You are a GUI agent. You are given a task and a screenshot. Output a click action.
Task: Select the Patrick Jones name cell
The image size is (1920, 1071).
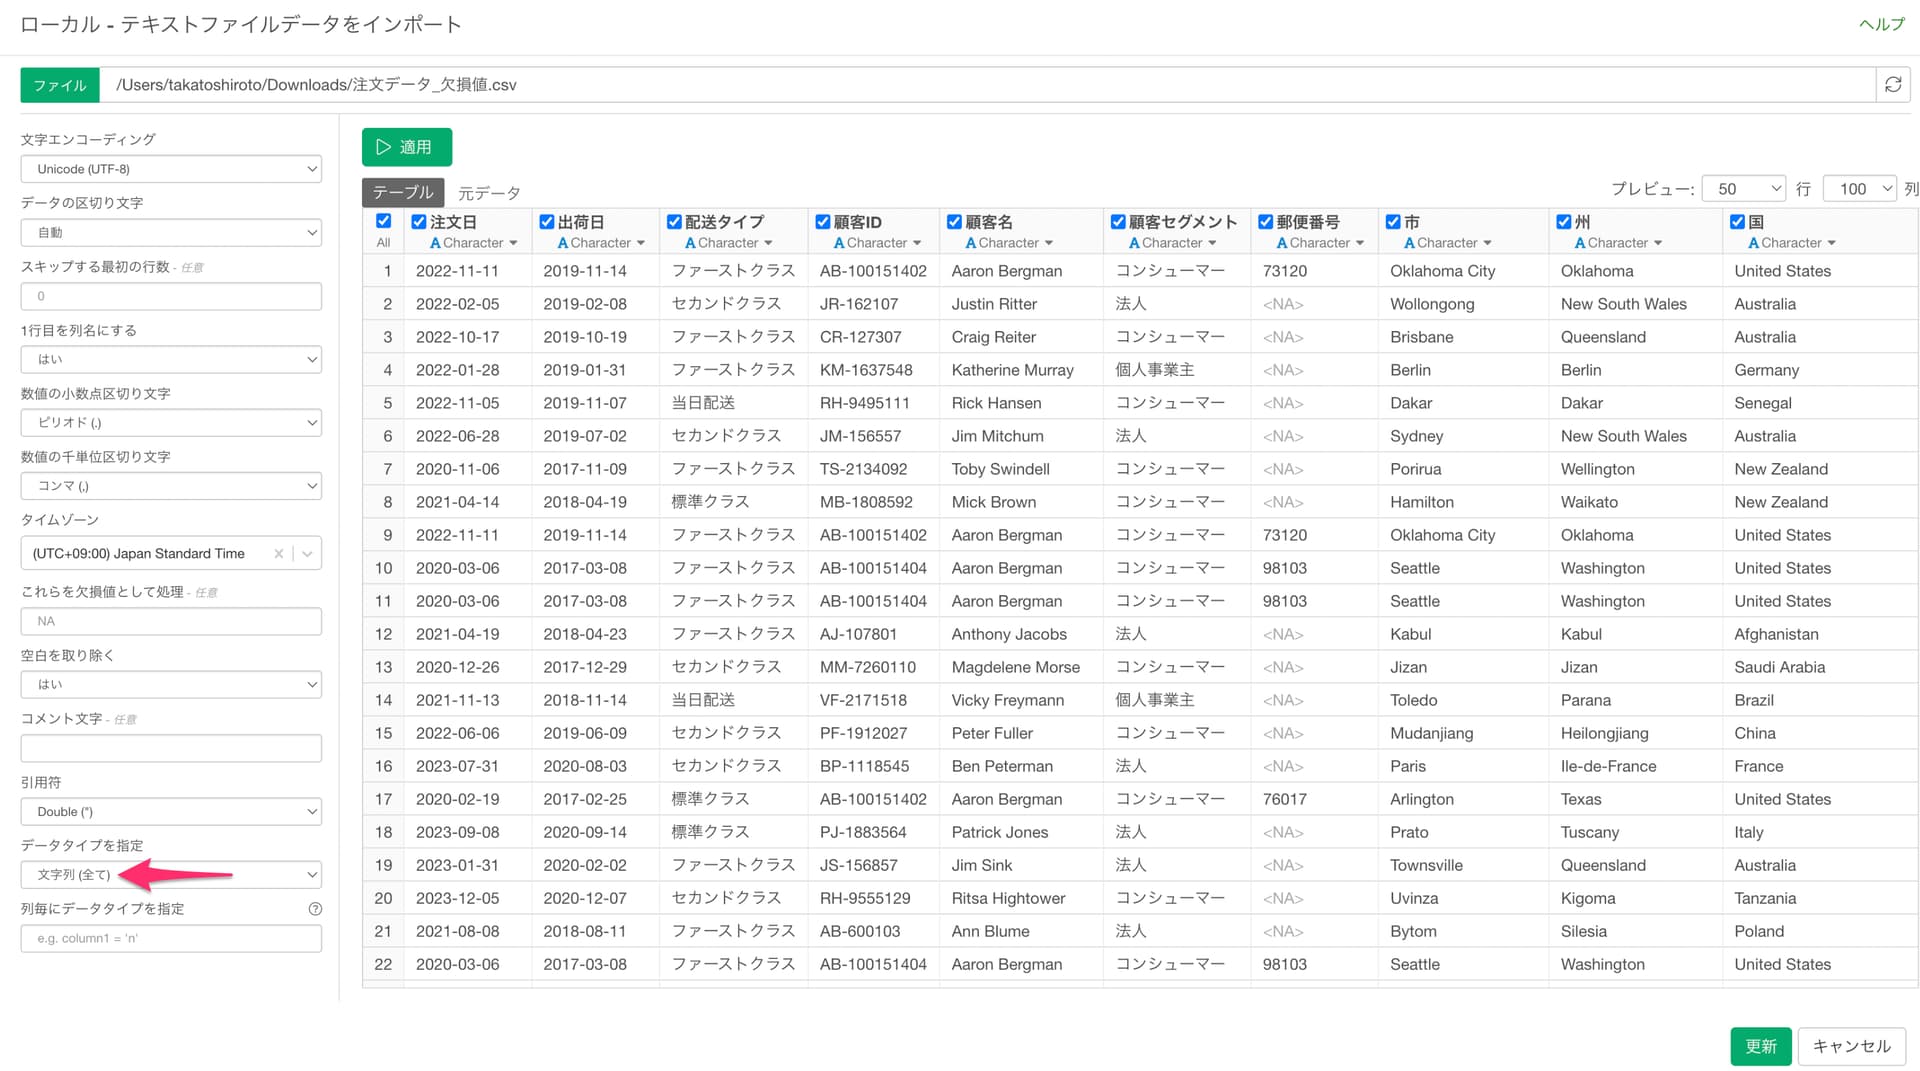coord(1021,832)
